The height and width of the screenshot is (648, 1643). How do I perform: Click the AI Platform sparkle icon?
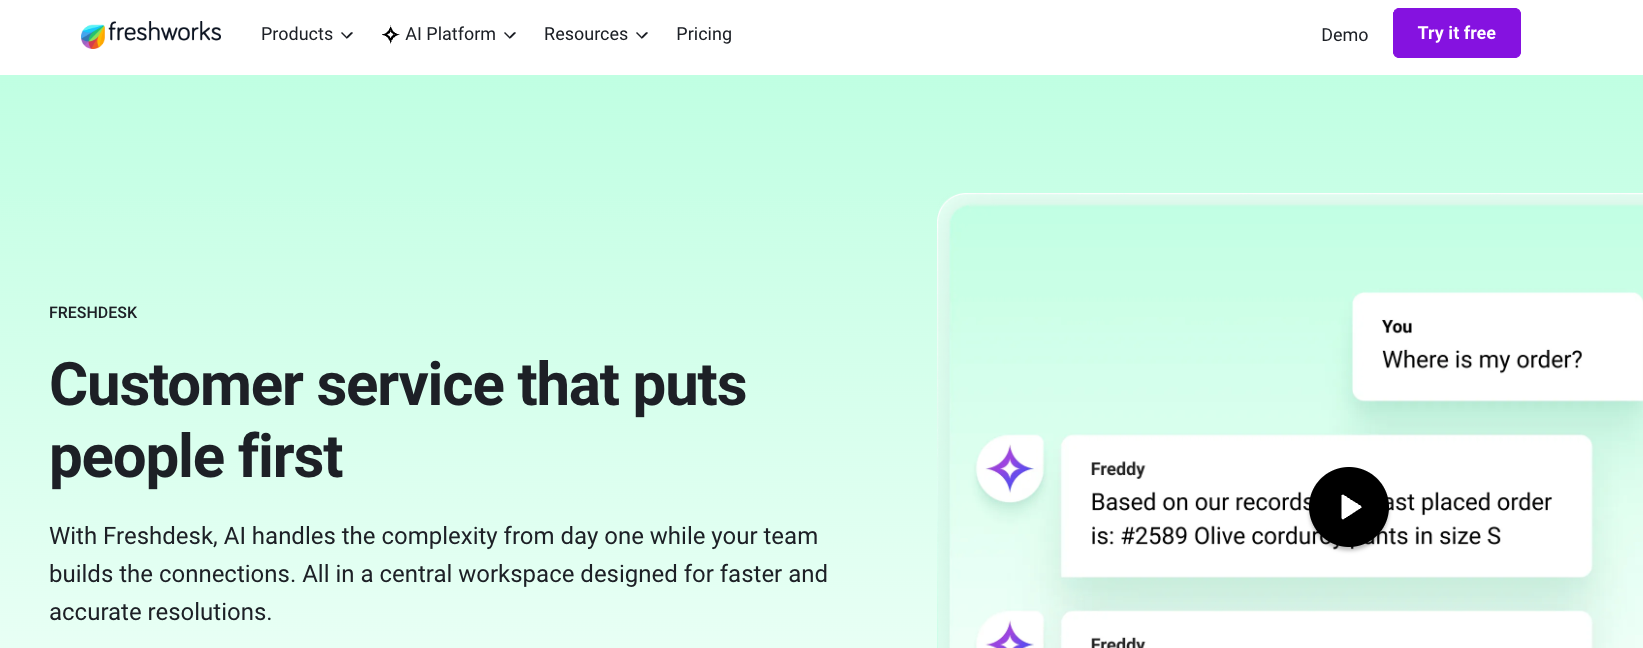pos(391,35)
